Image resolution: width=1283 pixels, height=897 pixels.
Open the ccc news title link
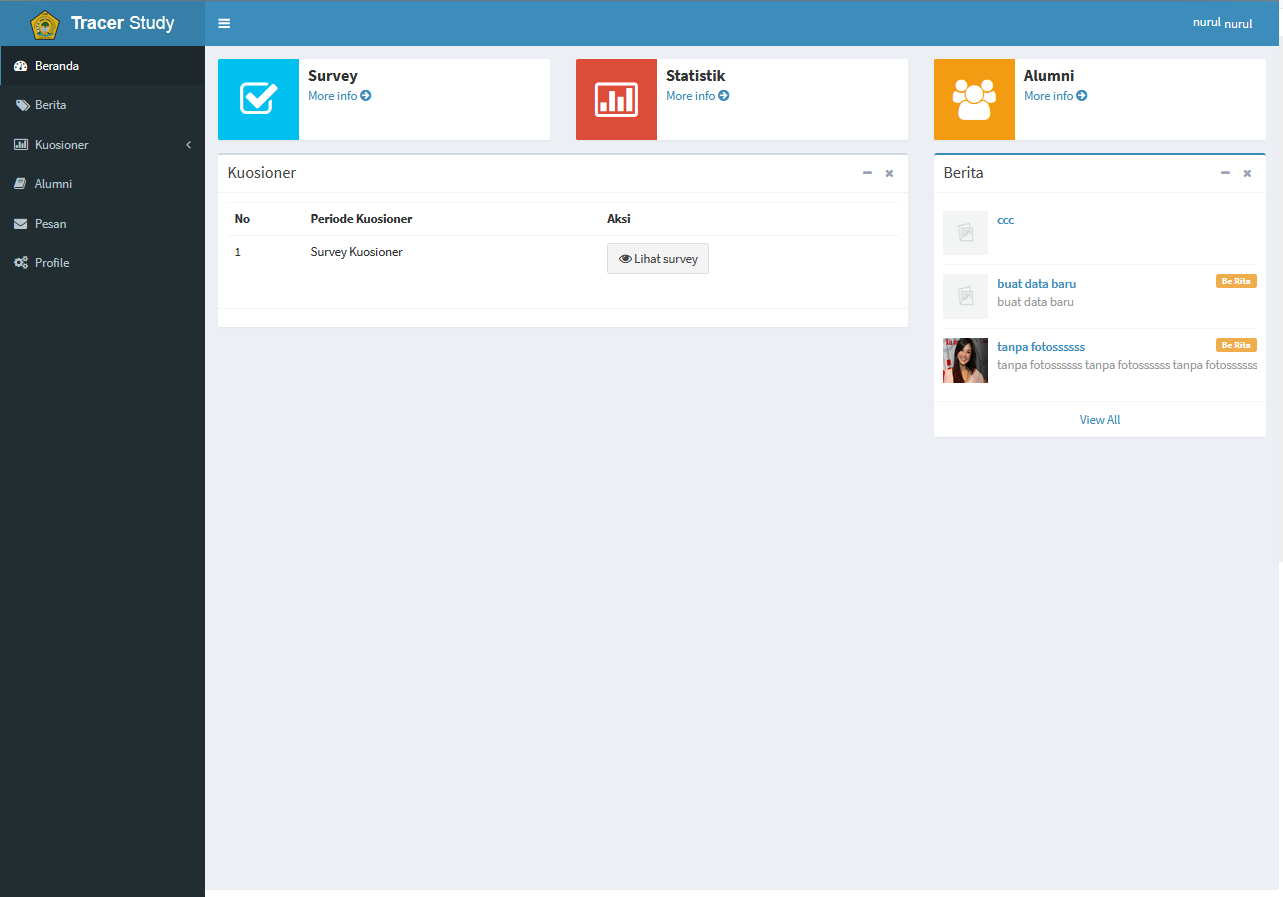point(1005,220)
